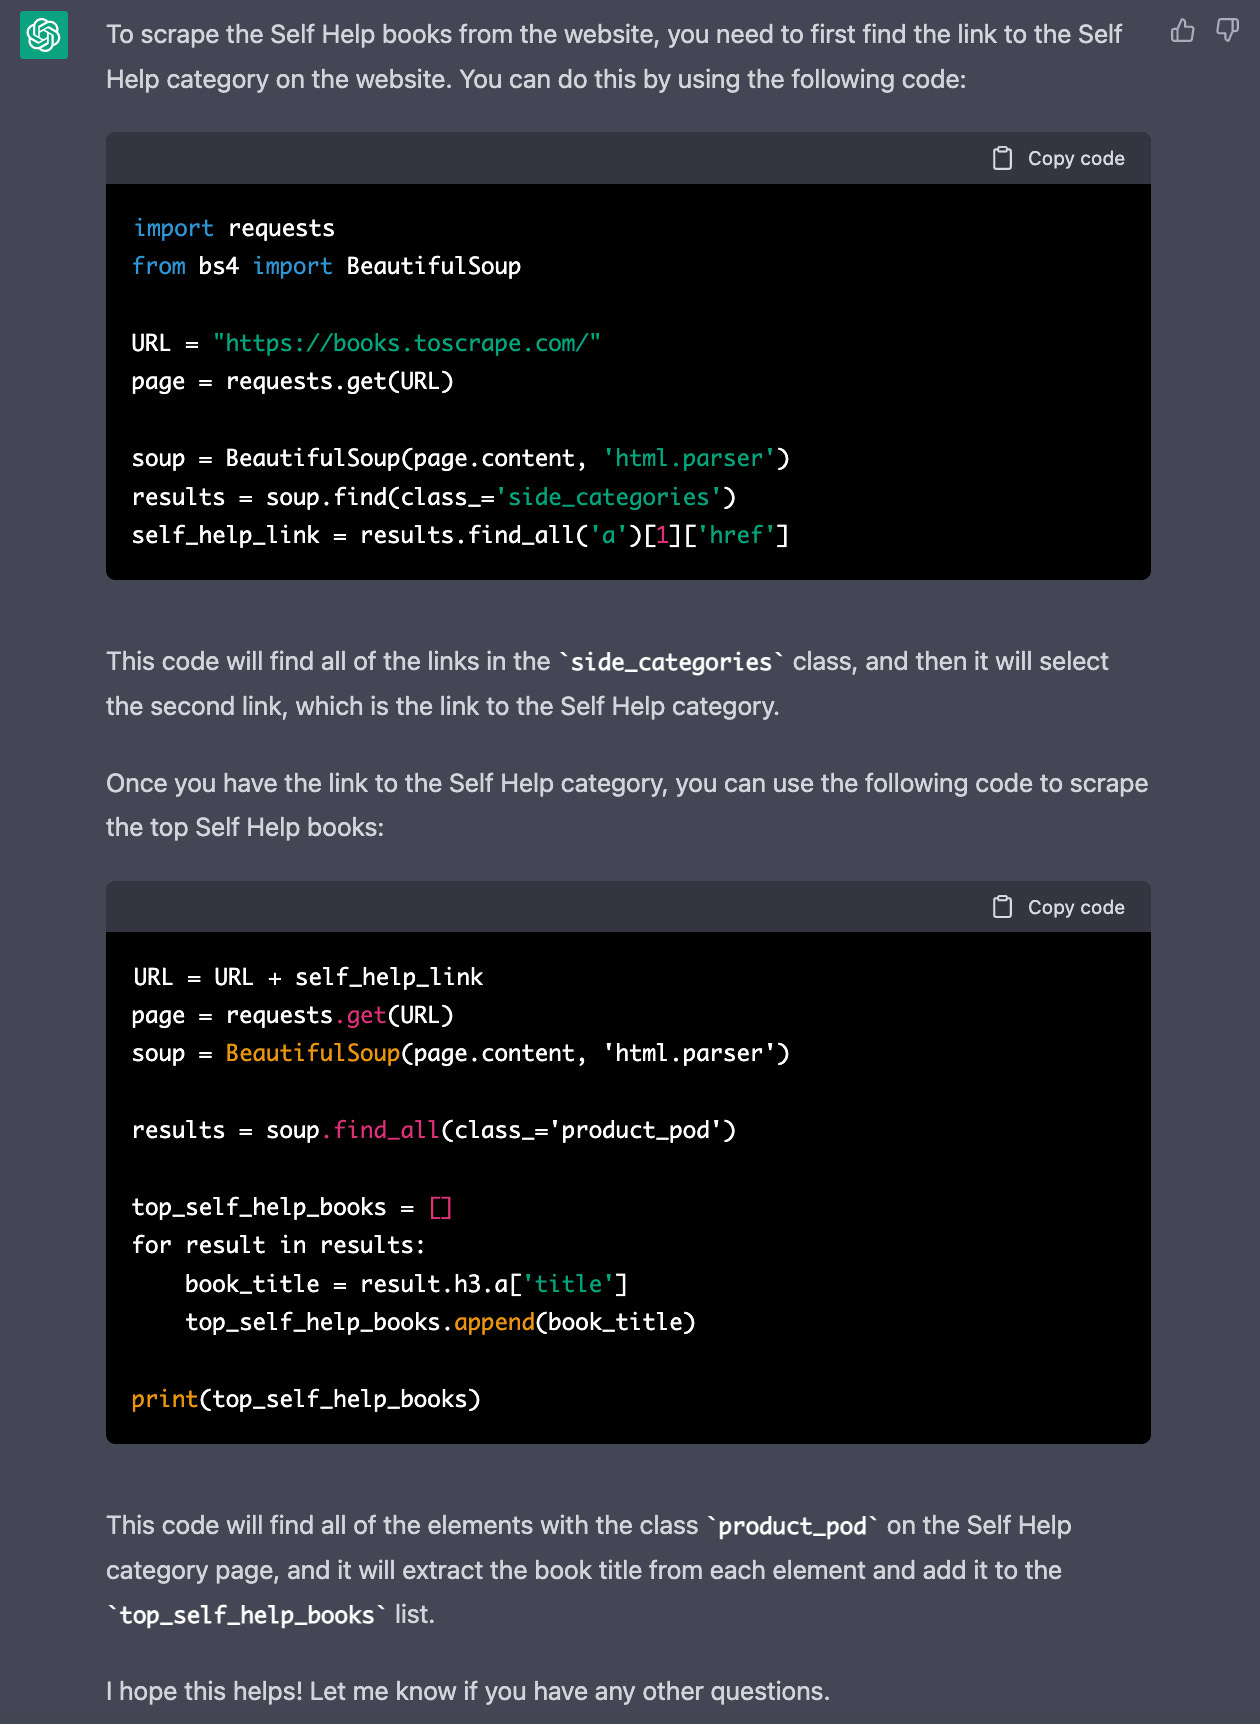Click the thumbs up icon
The width and height of the screenshot is (1260, 1724).
pos(1183,31)
